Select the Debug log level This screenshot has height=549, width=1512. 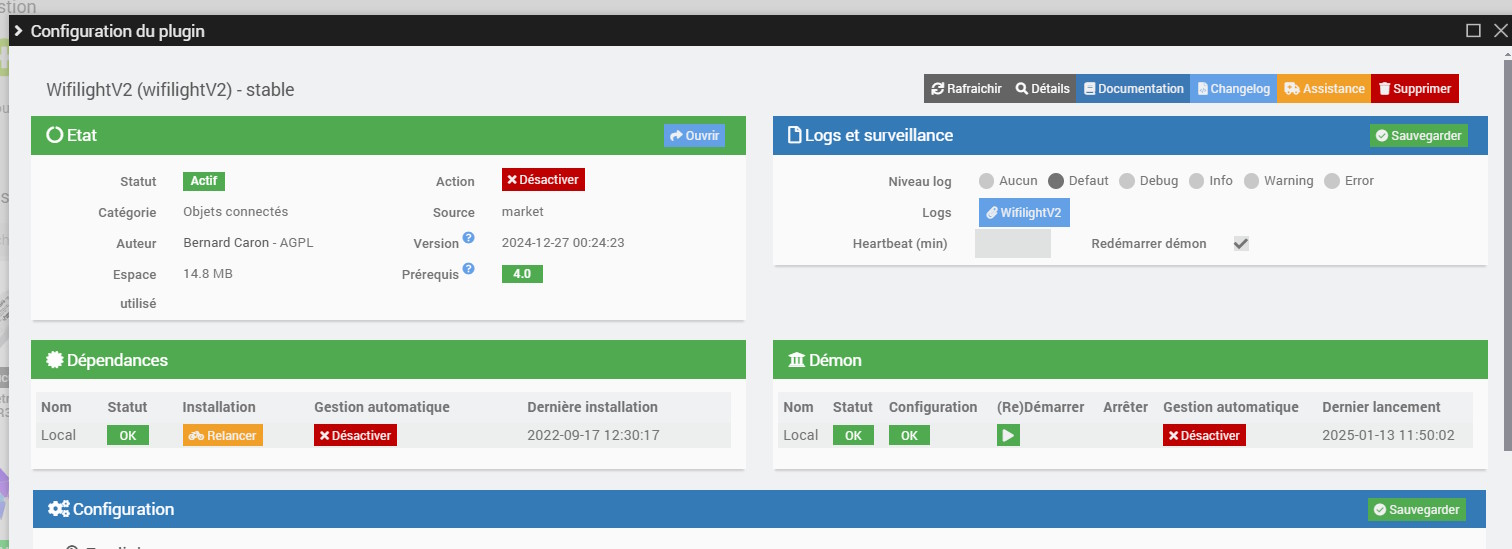[x=1127, y=181]
